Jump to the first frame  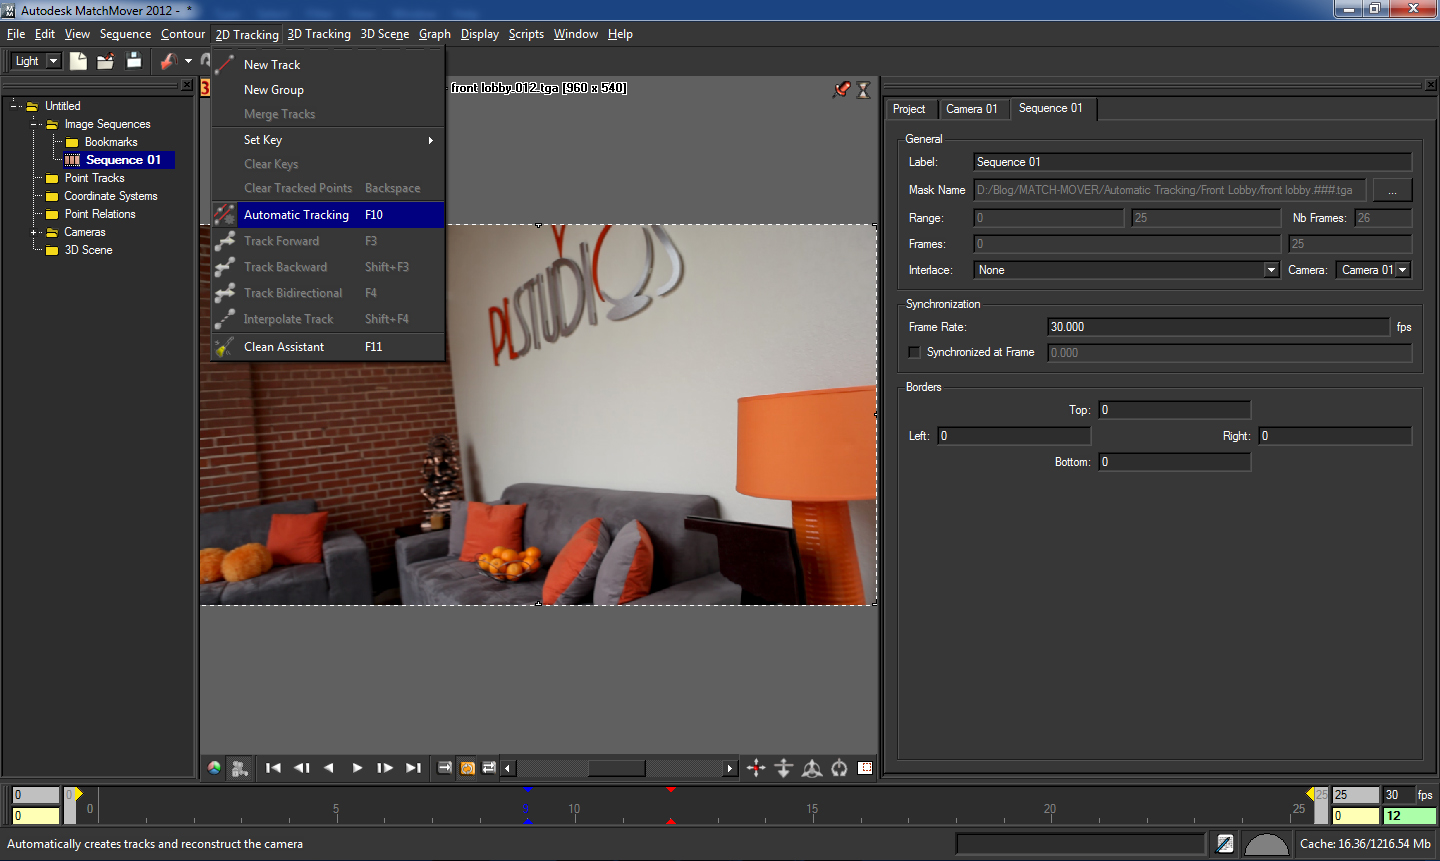click(273, 768)
